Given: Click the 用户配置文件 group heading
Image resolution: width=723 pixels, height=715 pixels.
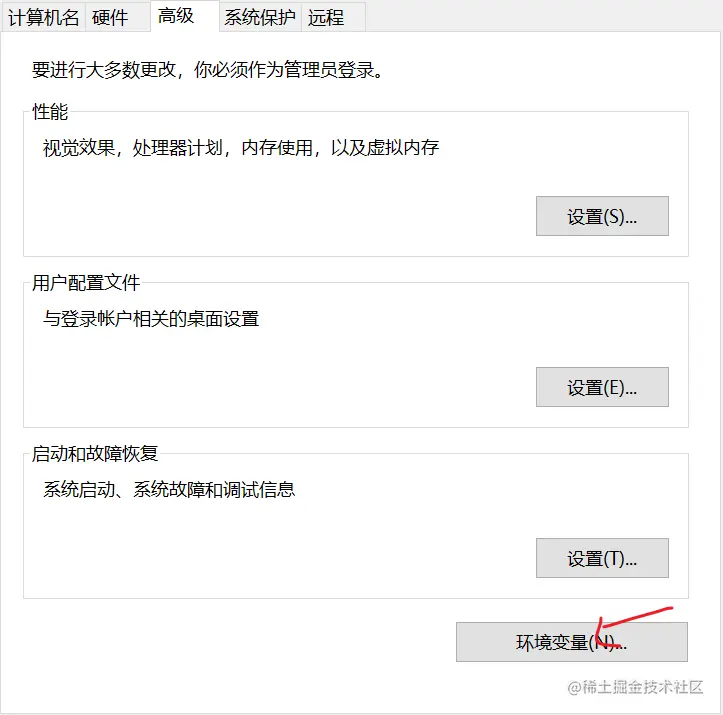Looking at the screenshot, I should point(86,283).
